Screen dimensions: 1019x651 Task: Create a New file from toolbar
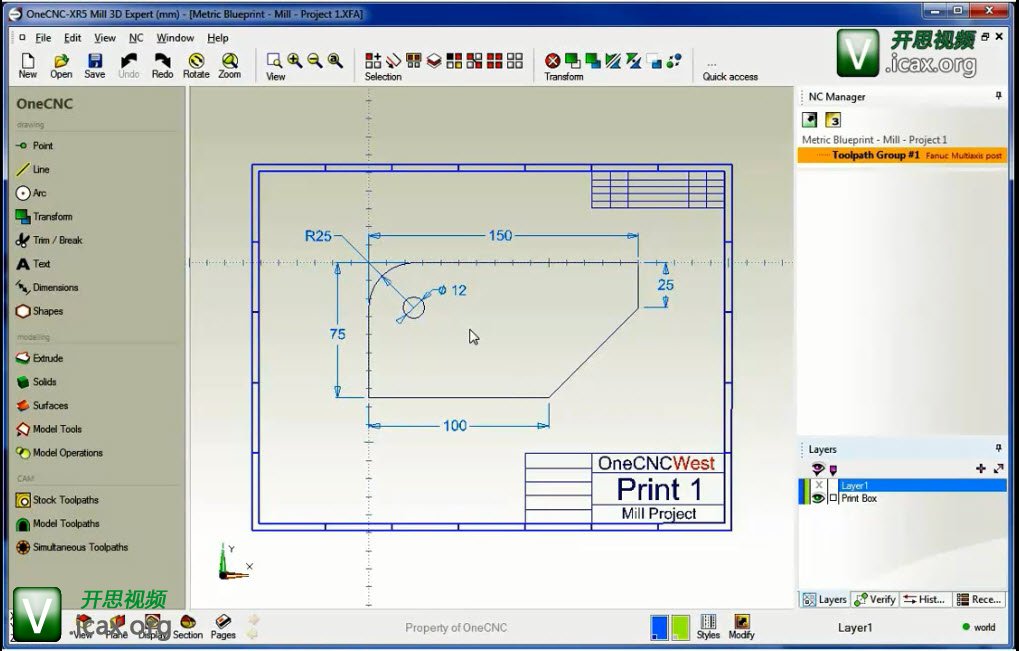[27, 66]
